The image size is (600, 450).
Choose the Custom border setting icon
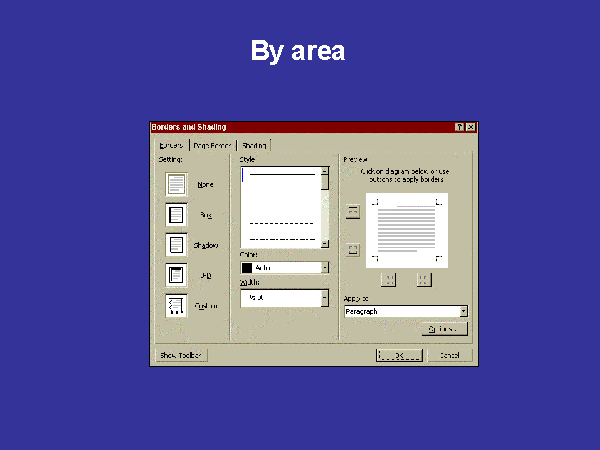pyautogui.click(x=176, y=306)
